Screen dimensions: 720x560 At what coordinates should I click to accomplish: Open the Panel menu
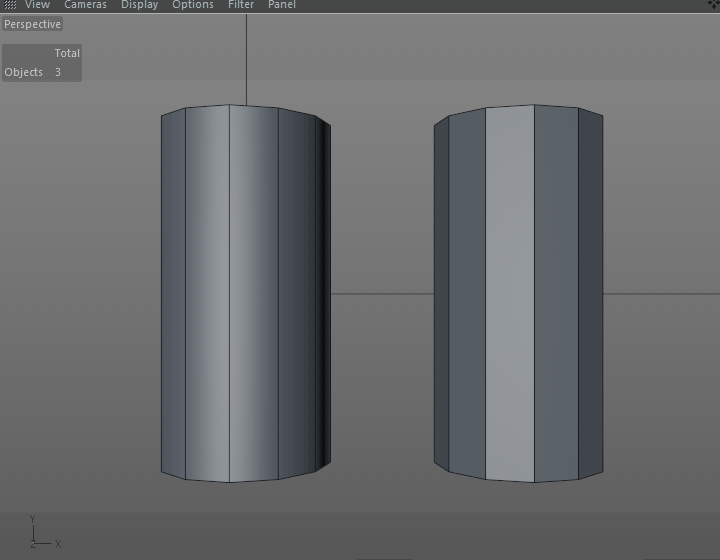coord(281,5)
